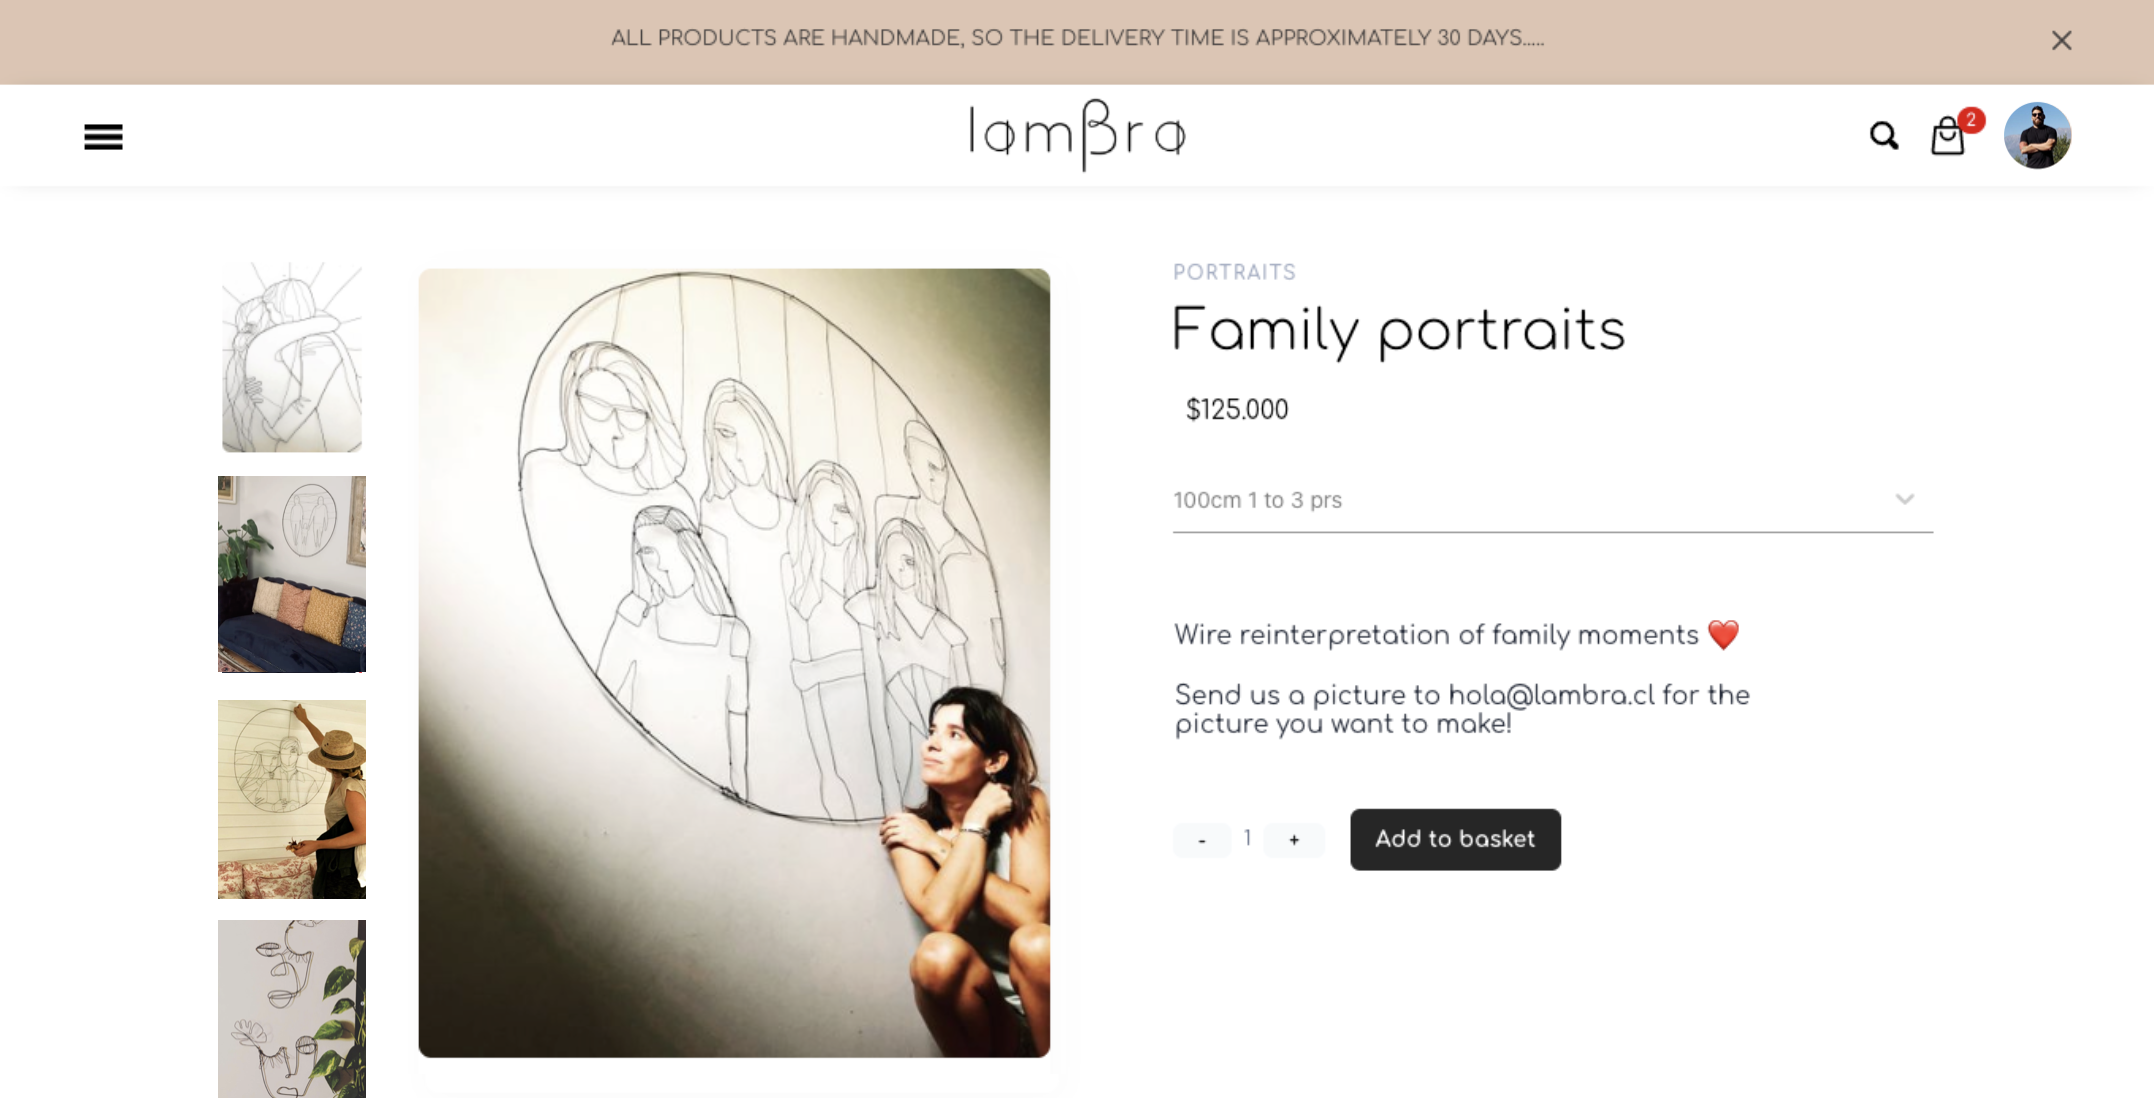Select the wire face with plant thumbnail
This screenshot has width=2154, height=1098.
pyautogui.click(x=292, y=1009)
